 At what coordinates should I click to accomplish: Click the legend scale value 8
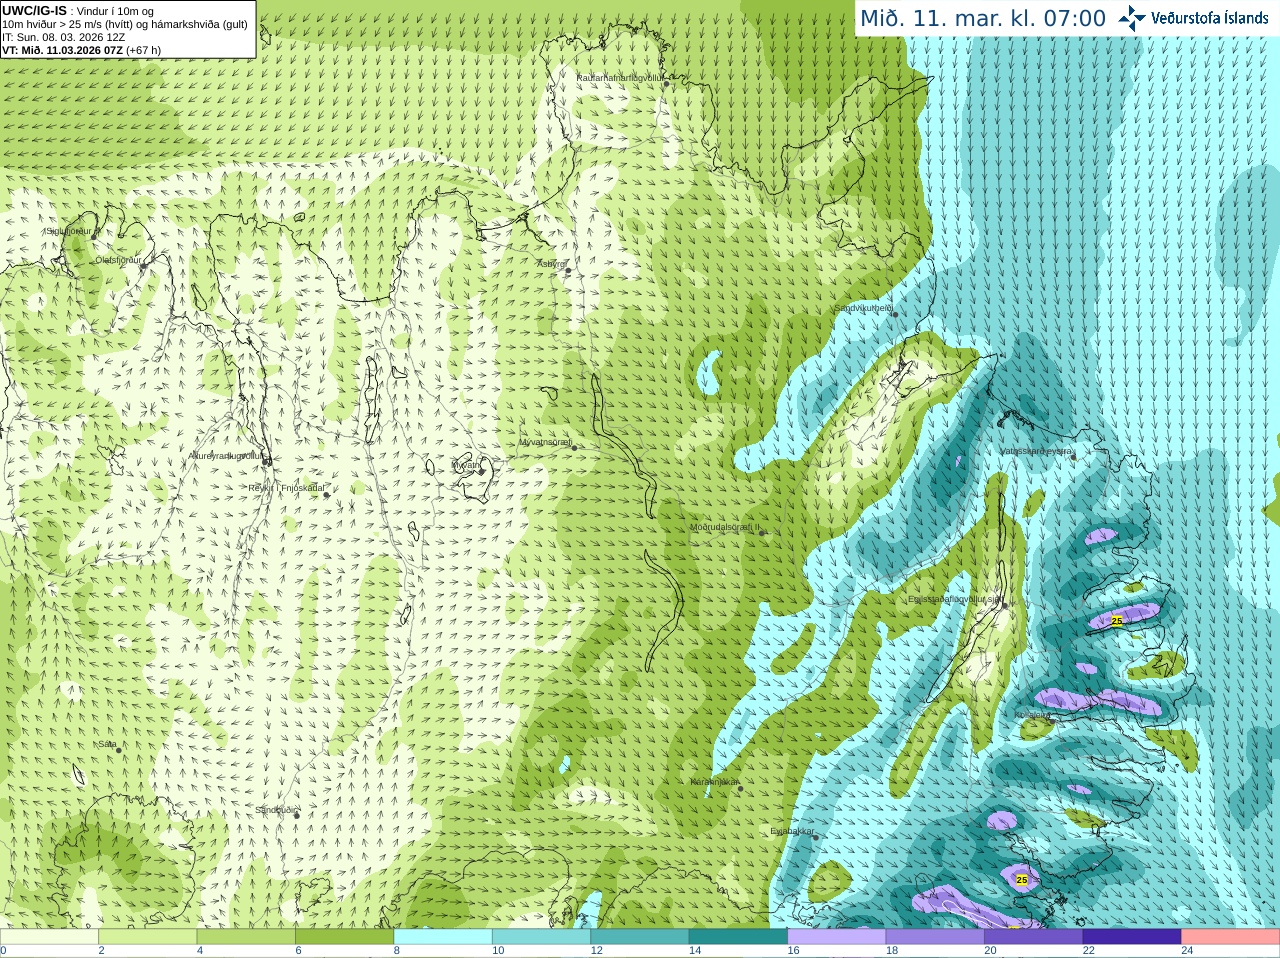pyautogui.click(x=397, y=951)
